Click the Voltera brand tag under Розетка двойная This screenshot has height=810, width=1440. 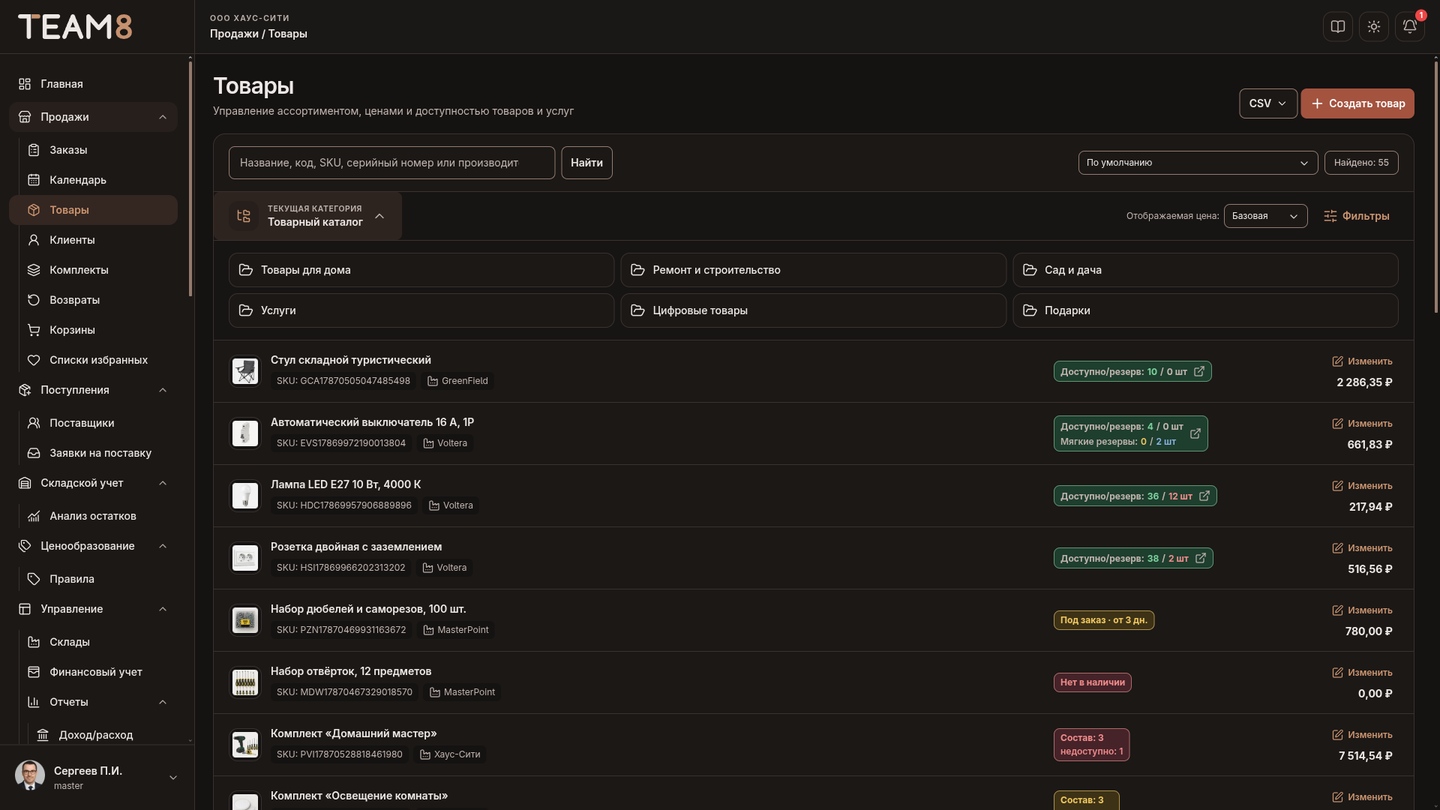pyautogui.click(x=445, y=568)
